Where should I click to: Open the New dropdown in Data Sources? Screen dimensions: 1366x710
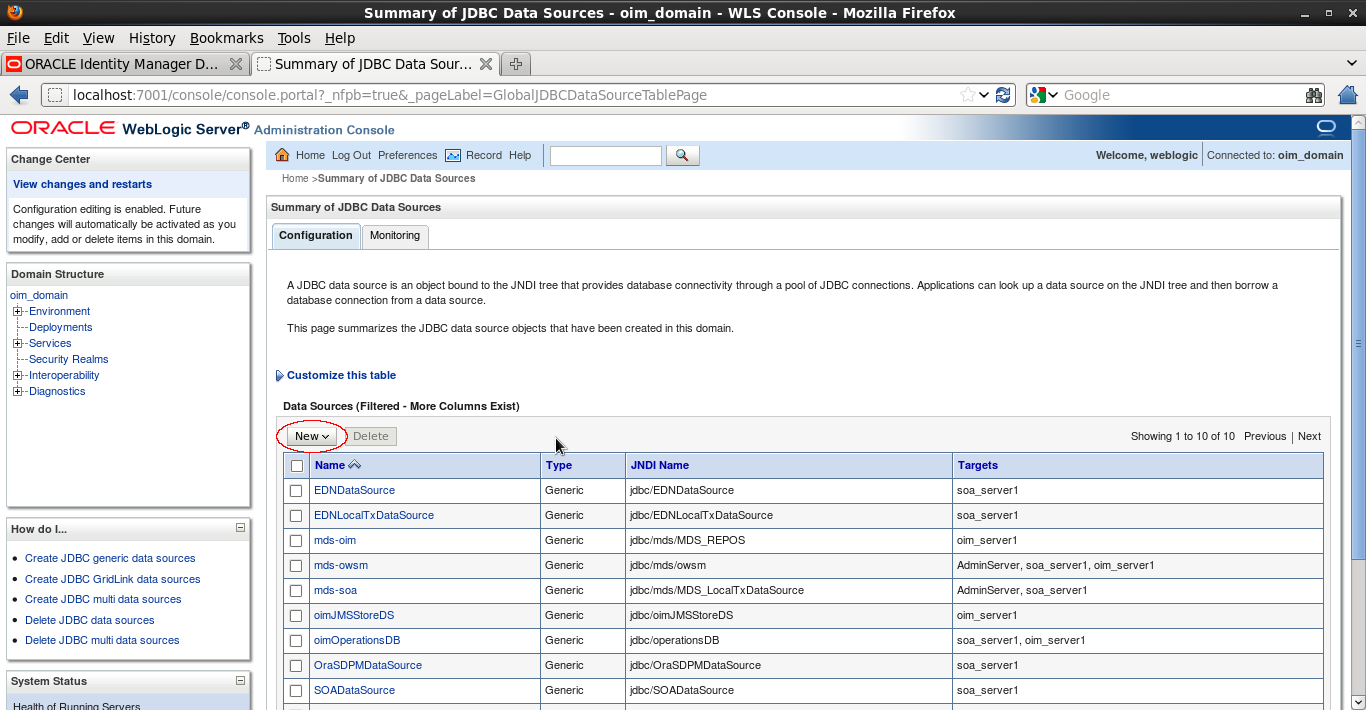[311, 436]
